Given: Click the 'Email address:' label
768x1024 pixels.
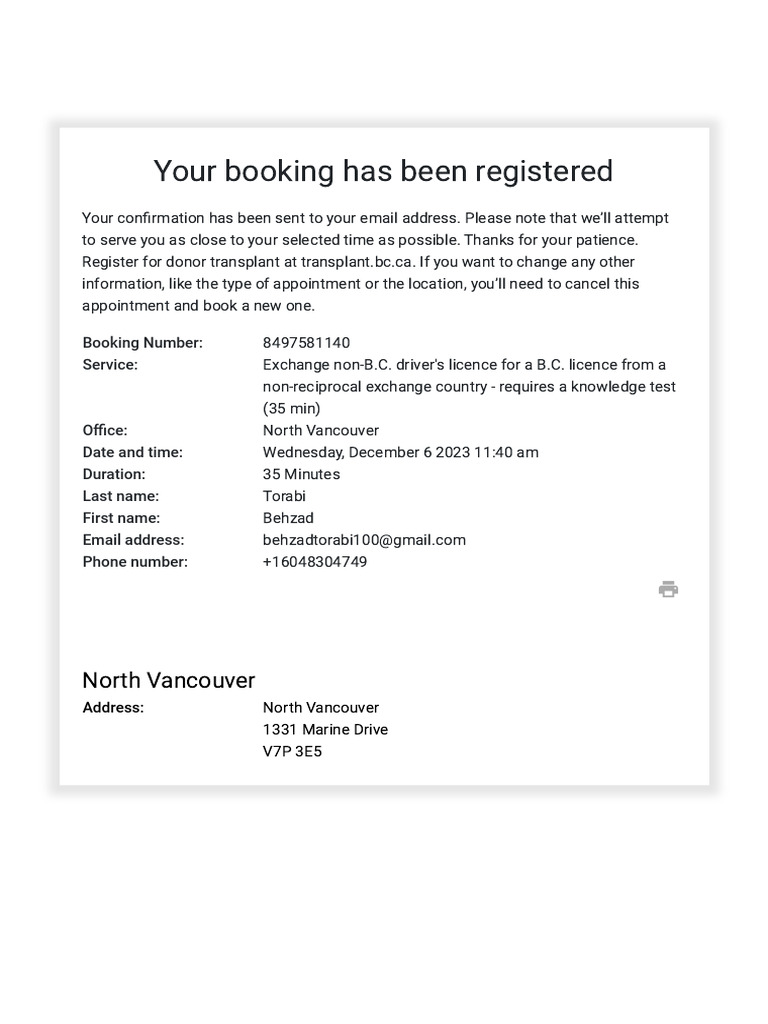Looking at the screenshot, I should pos(133,540).
